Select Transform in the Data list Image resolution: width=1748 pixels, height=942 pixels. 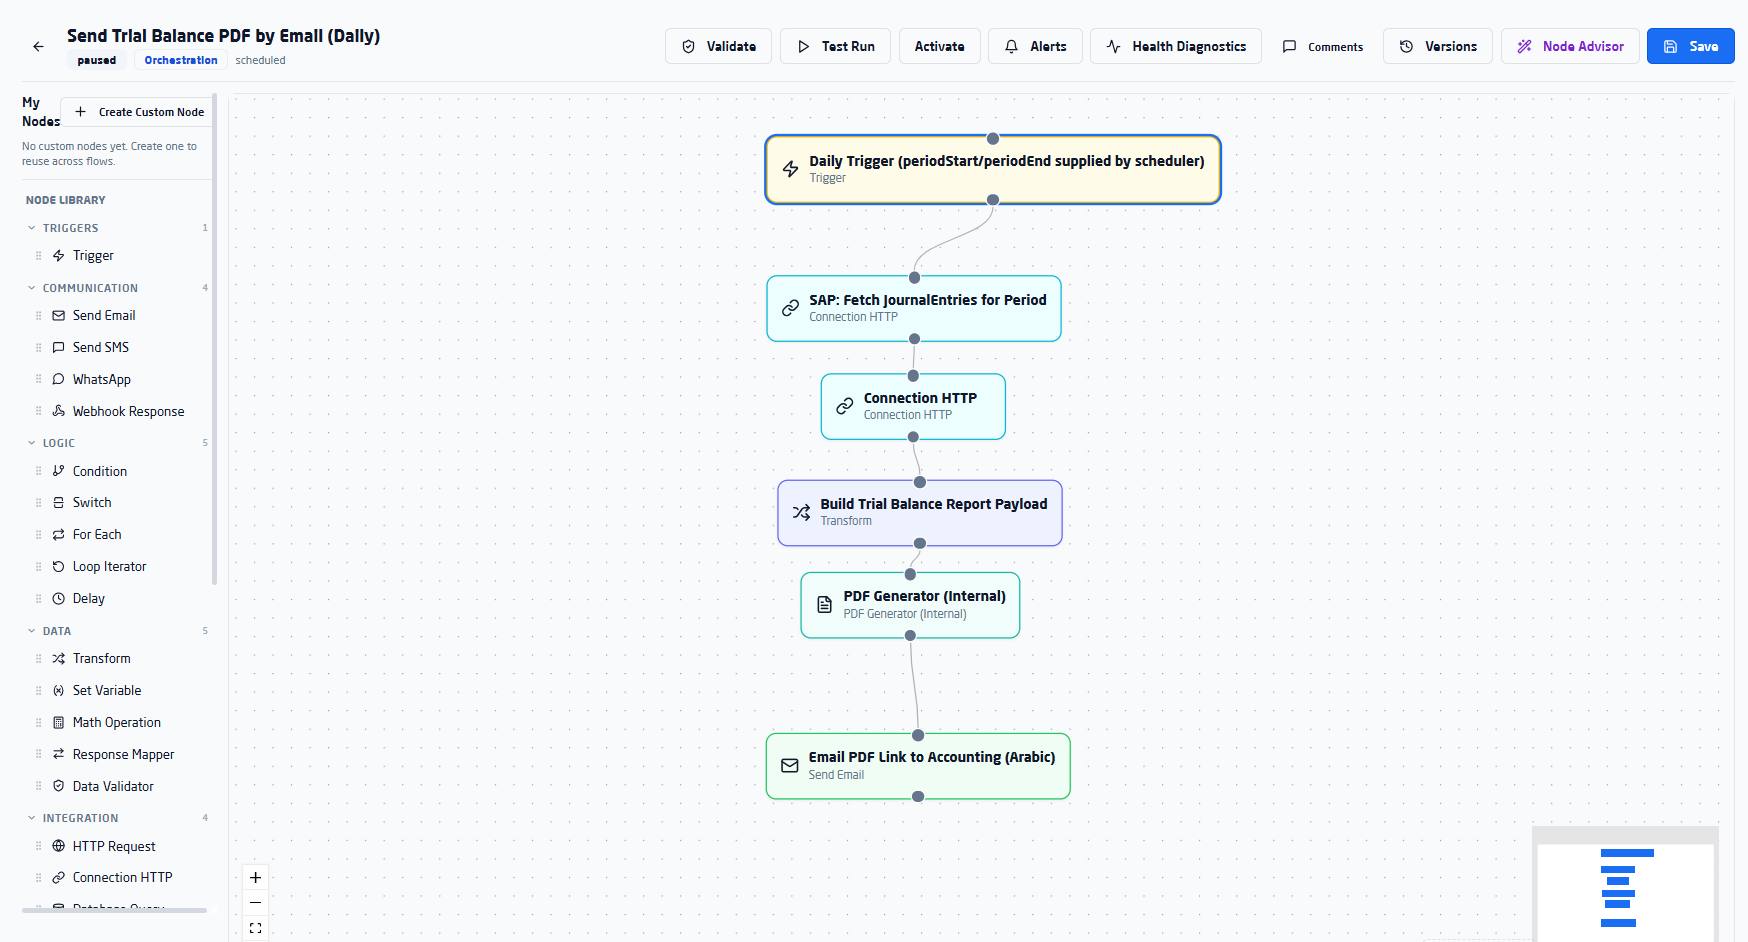[118, 659]
